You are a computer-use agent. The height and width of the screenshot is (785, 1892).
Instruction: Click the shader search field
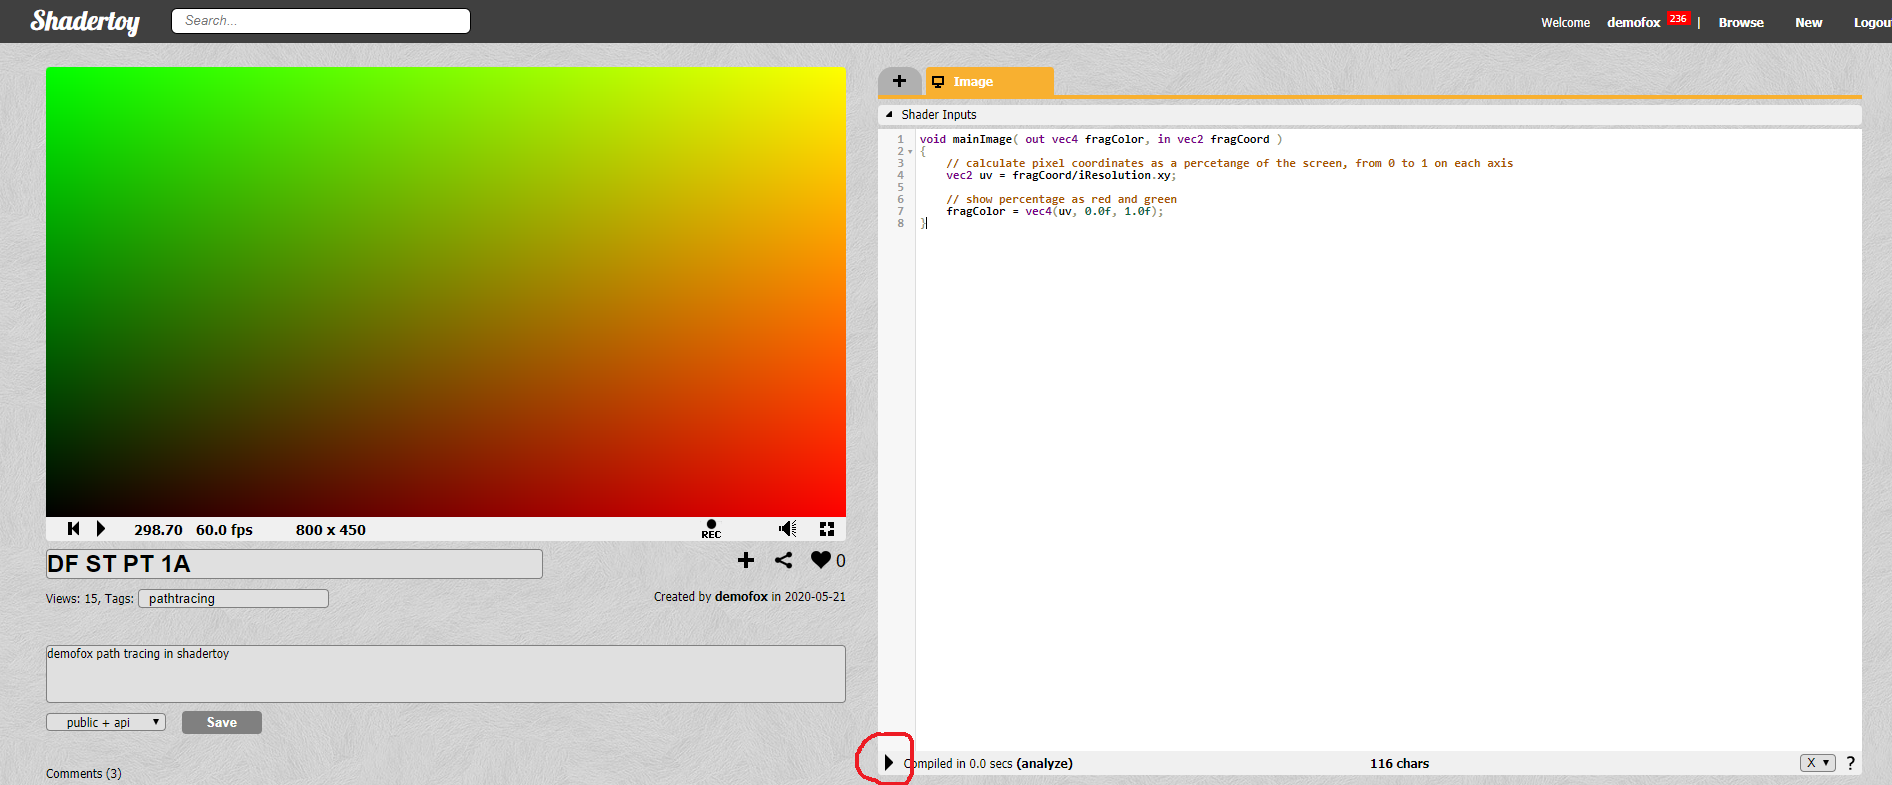tap(321, 21)
